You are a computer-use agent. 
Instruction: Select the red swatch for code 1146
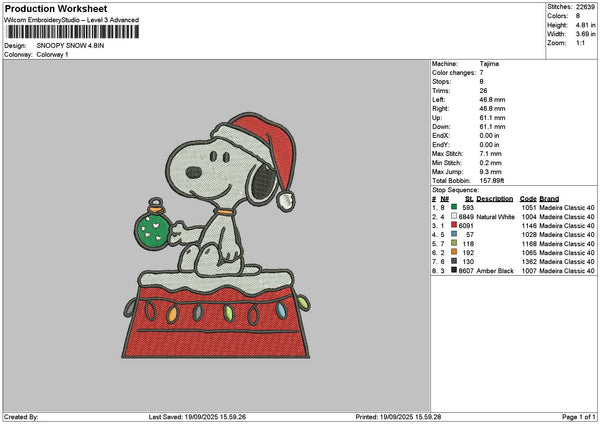[x=454, y=225]
